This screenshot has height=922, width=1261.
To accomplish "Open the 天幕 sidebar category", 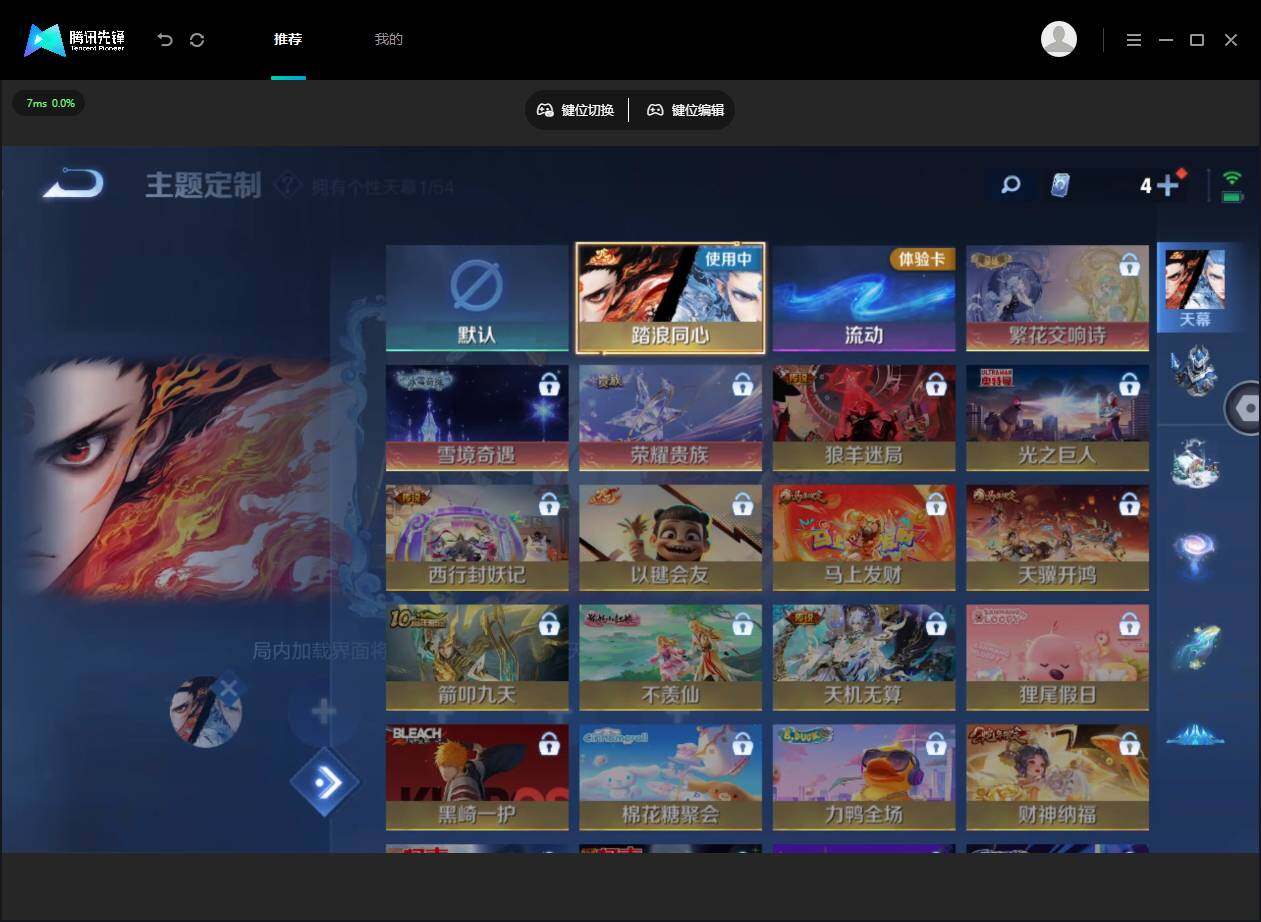I will 1195,288.
